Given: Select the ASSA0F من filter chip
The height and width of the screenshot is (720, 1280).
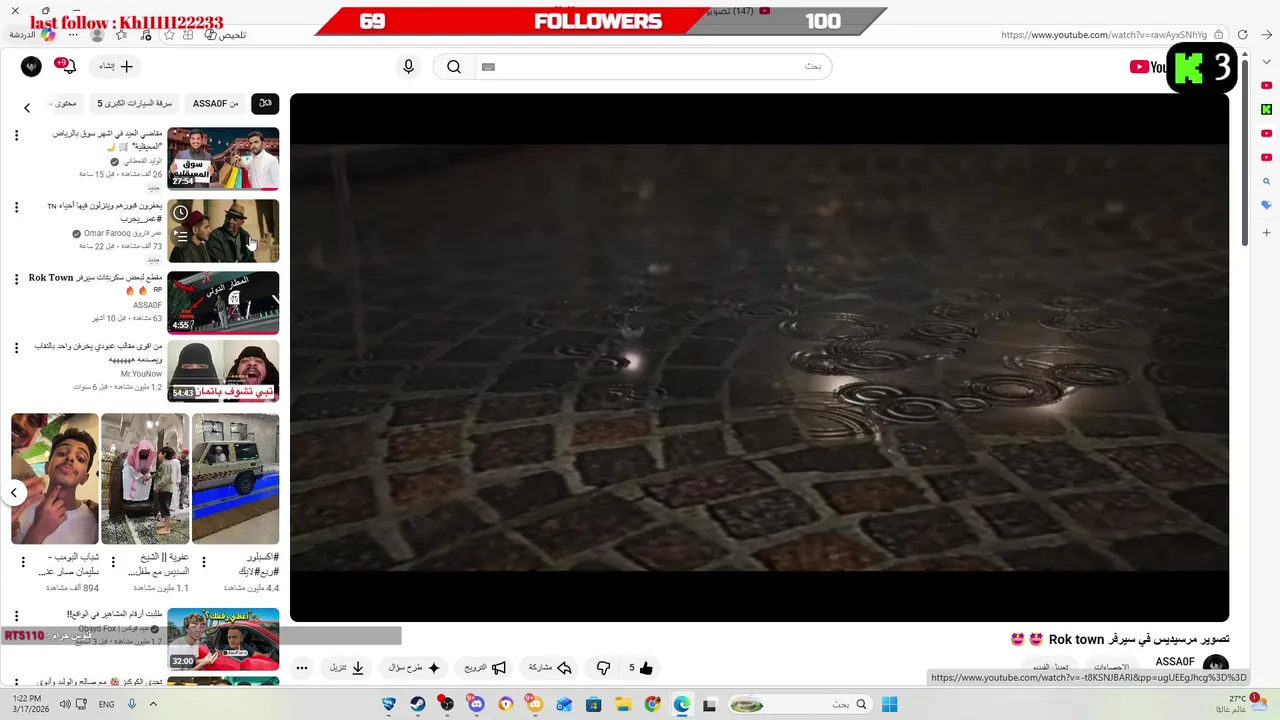Looking at the screenshot, I should click(x=215, y=104).
